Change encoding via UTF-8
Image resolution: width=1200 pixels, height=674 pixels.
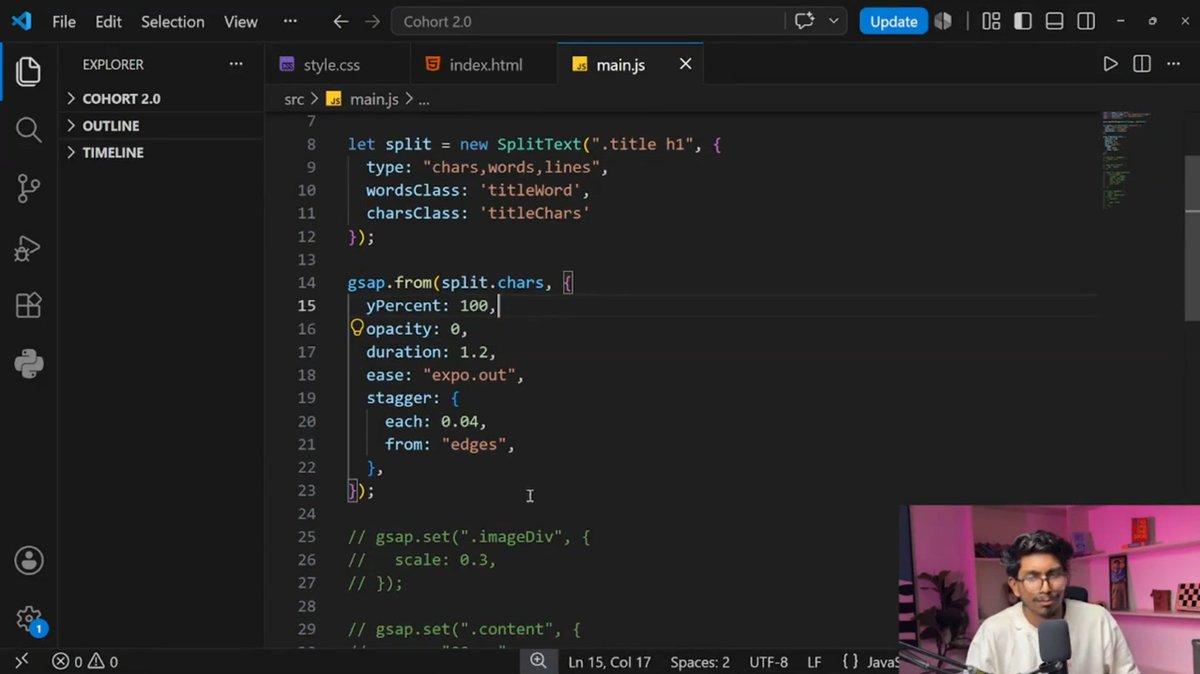pyautogui.click(x=768, y=662)
